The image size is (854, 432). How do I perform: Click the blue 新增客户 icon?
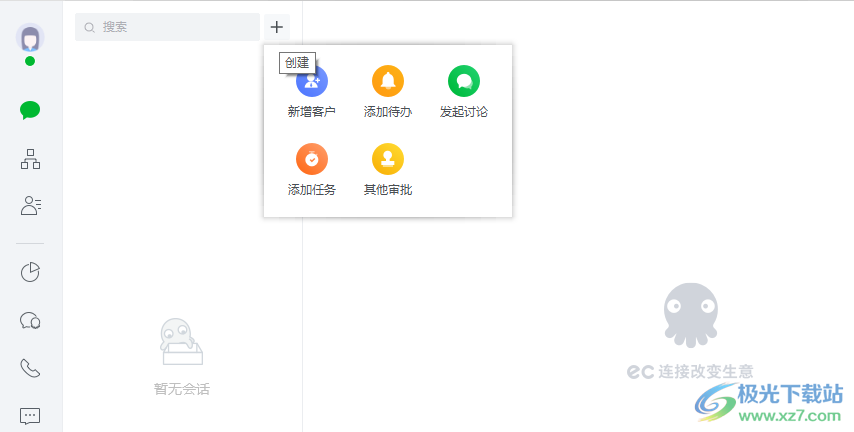pyautogui.click(x=312, y=81)
